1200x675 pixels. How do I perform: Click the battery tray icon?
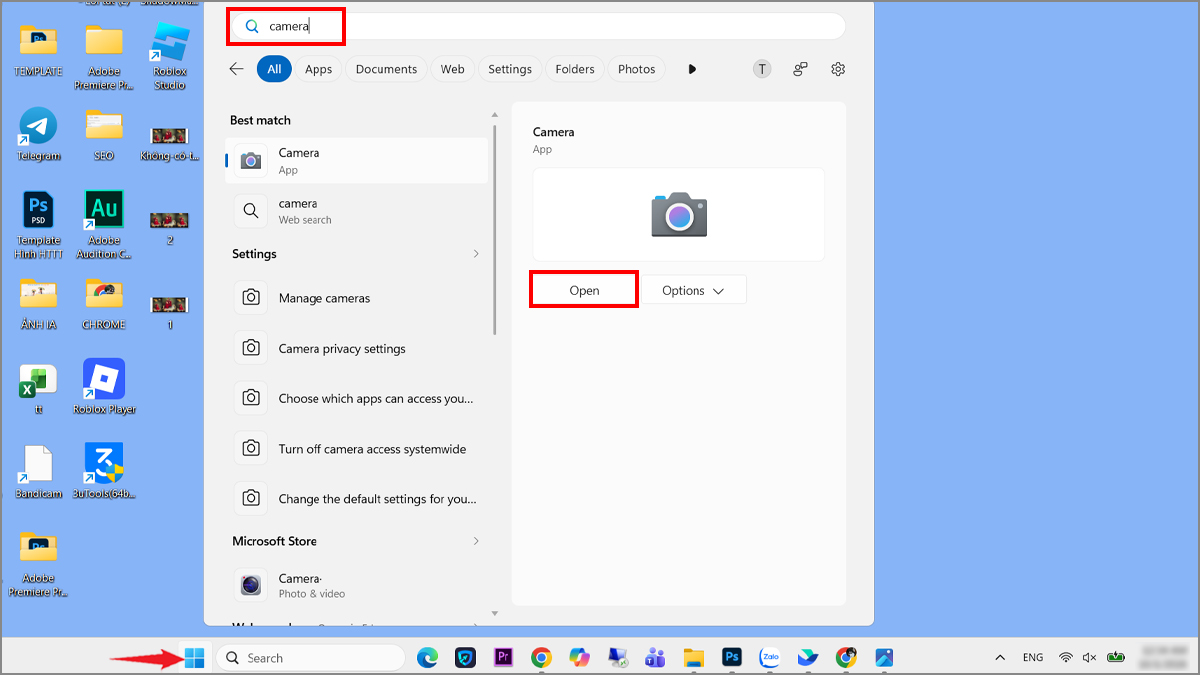1116,657
